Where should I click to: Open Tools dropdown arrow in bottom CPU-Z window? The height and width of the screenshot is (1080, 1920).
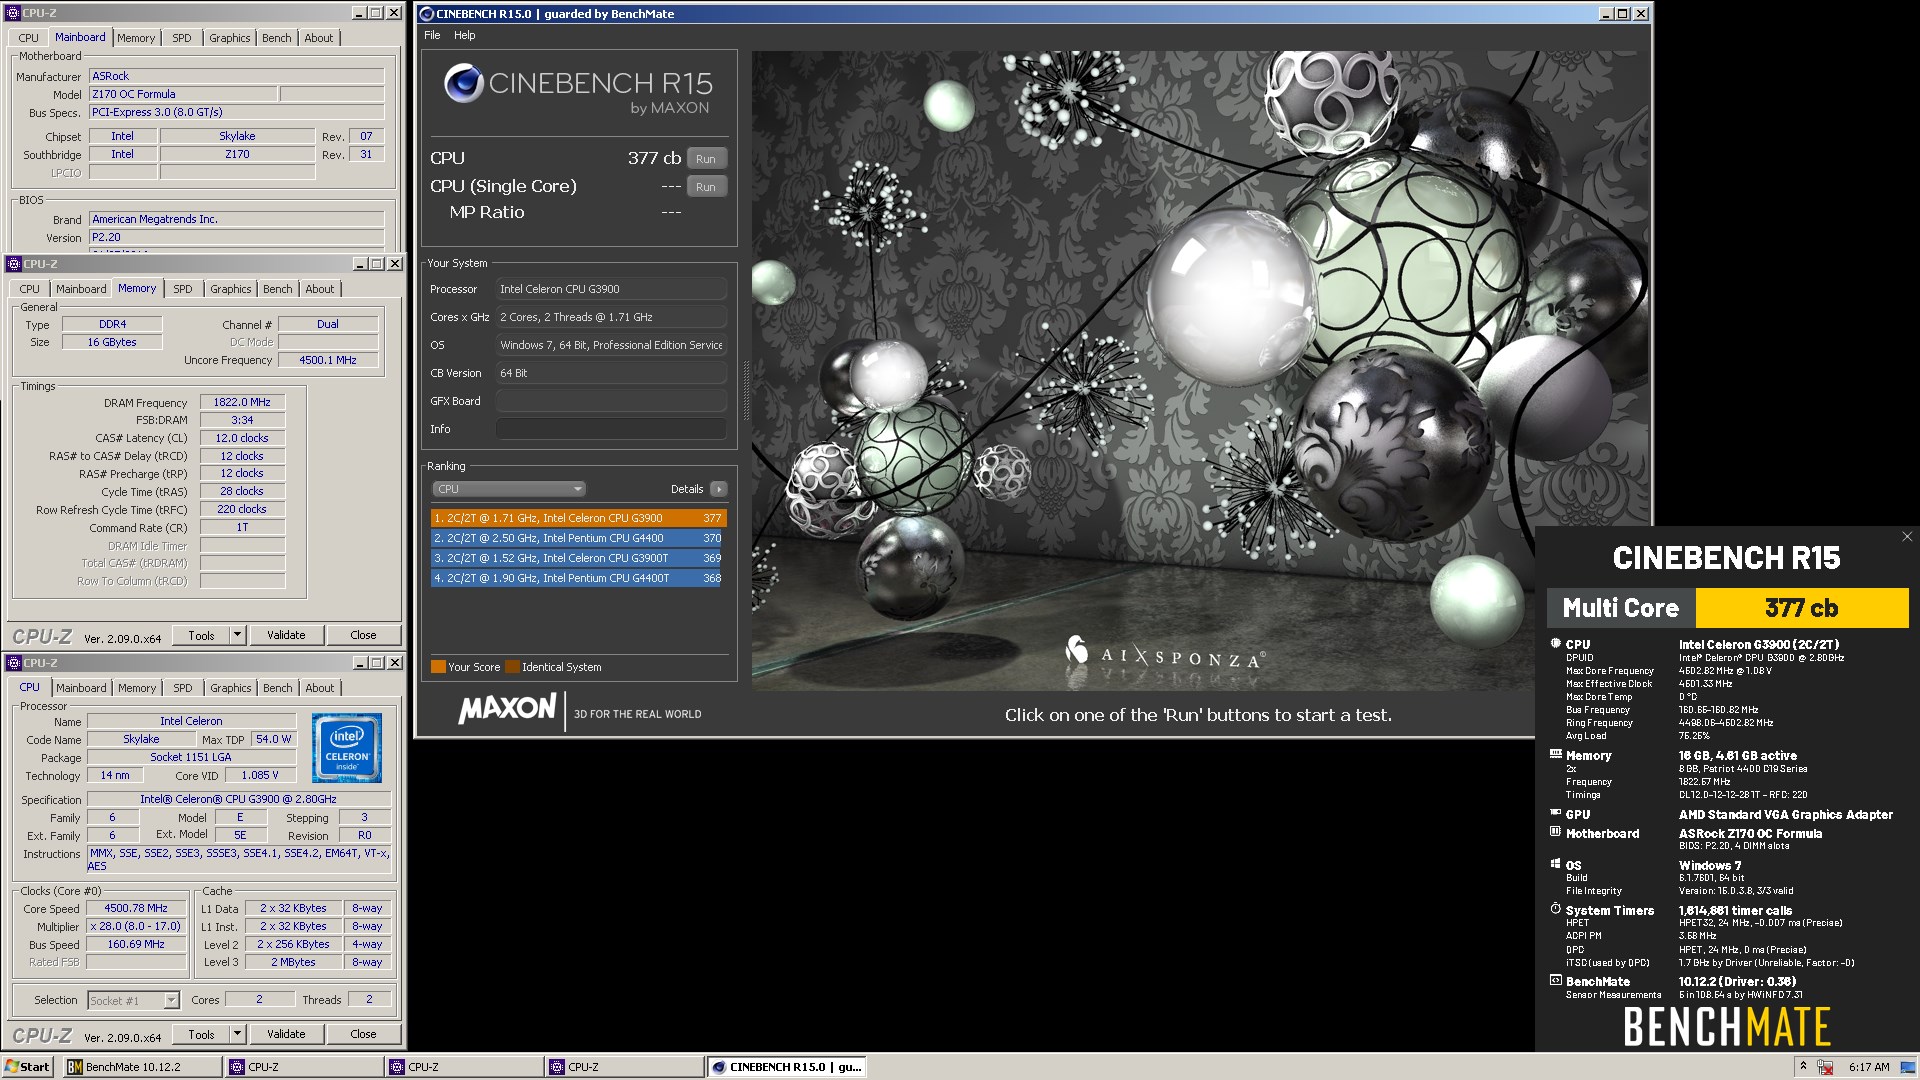pyautogui.click(x=237, y=1034)
